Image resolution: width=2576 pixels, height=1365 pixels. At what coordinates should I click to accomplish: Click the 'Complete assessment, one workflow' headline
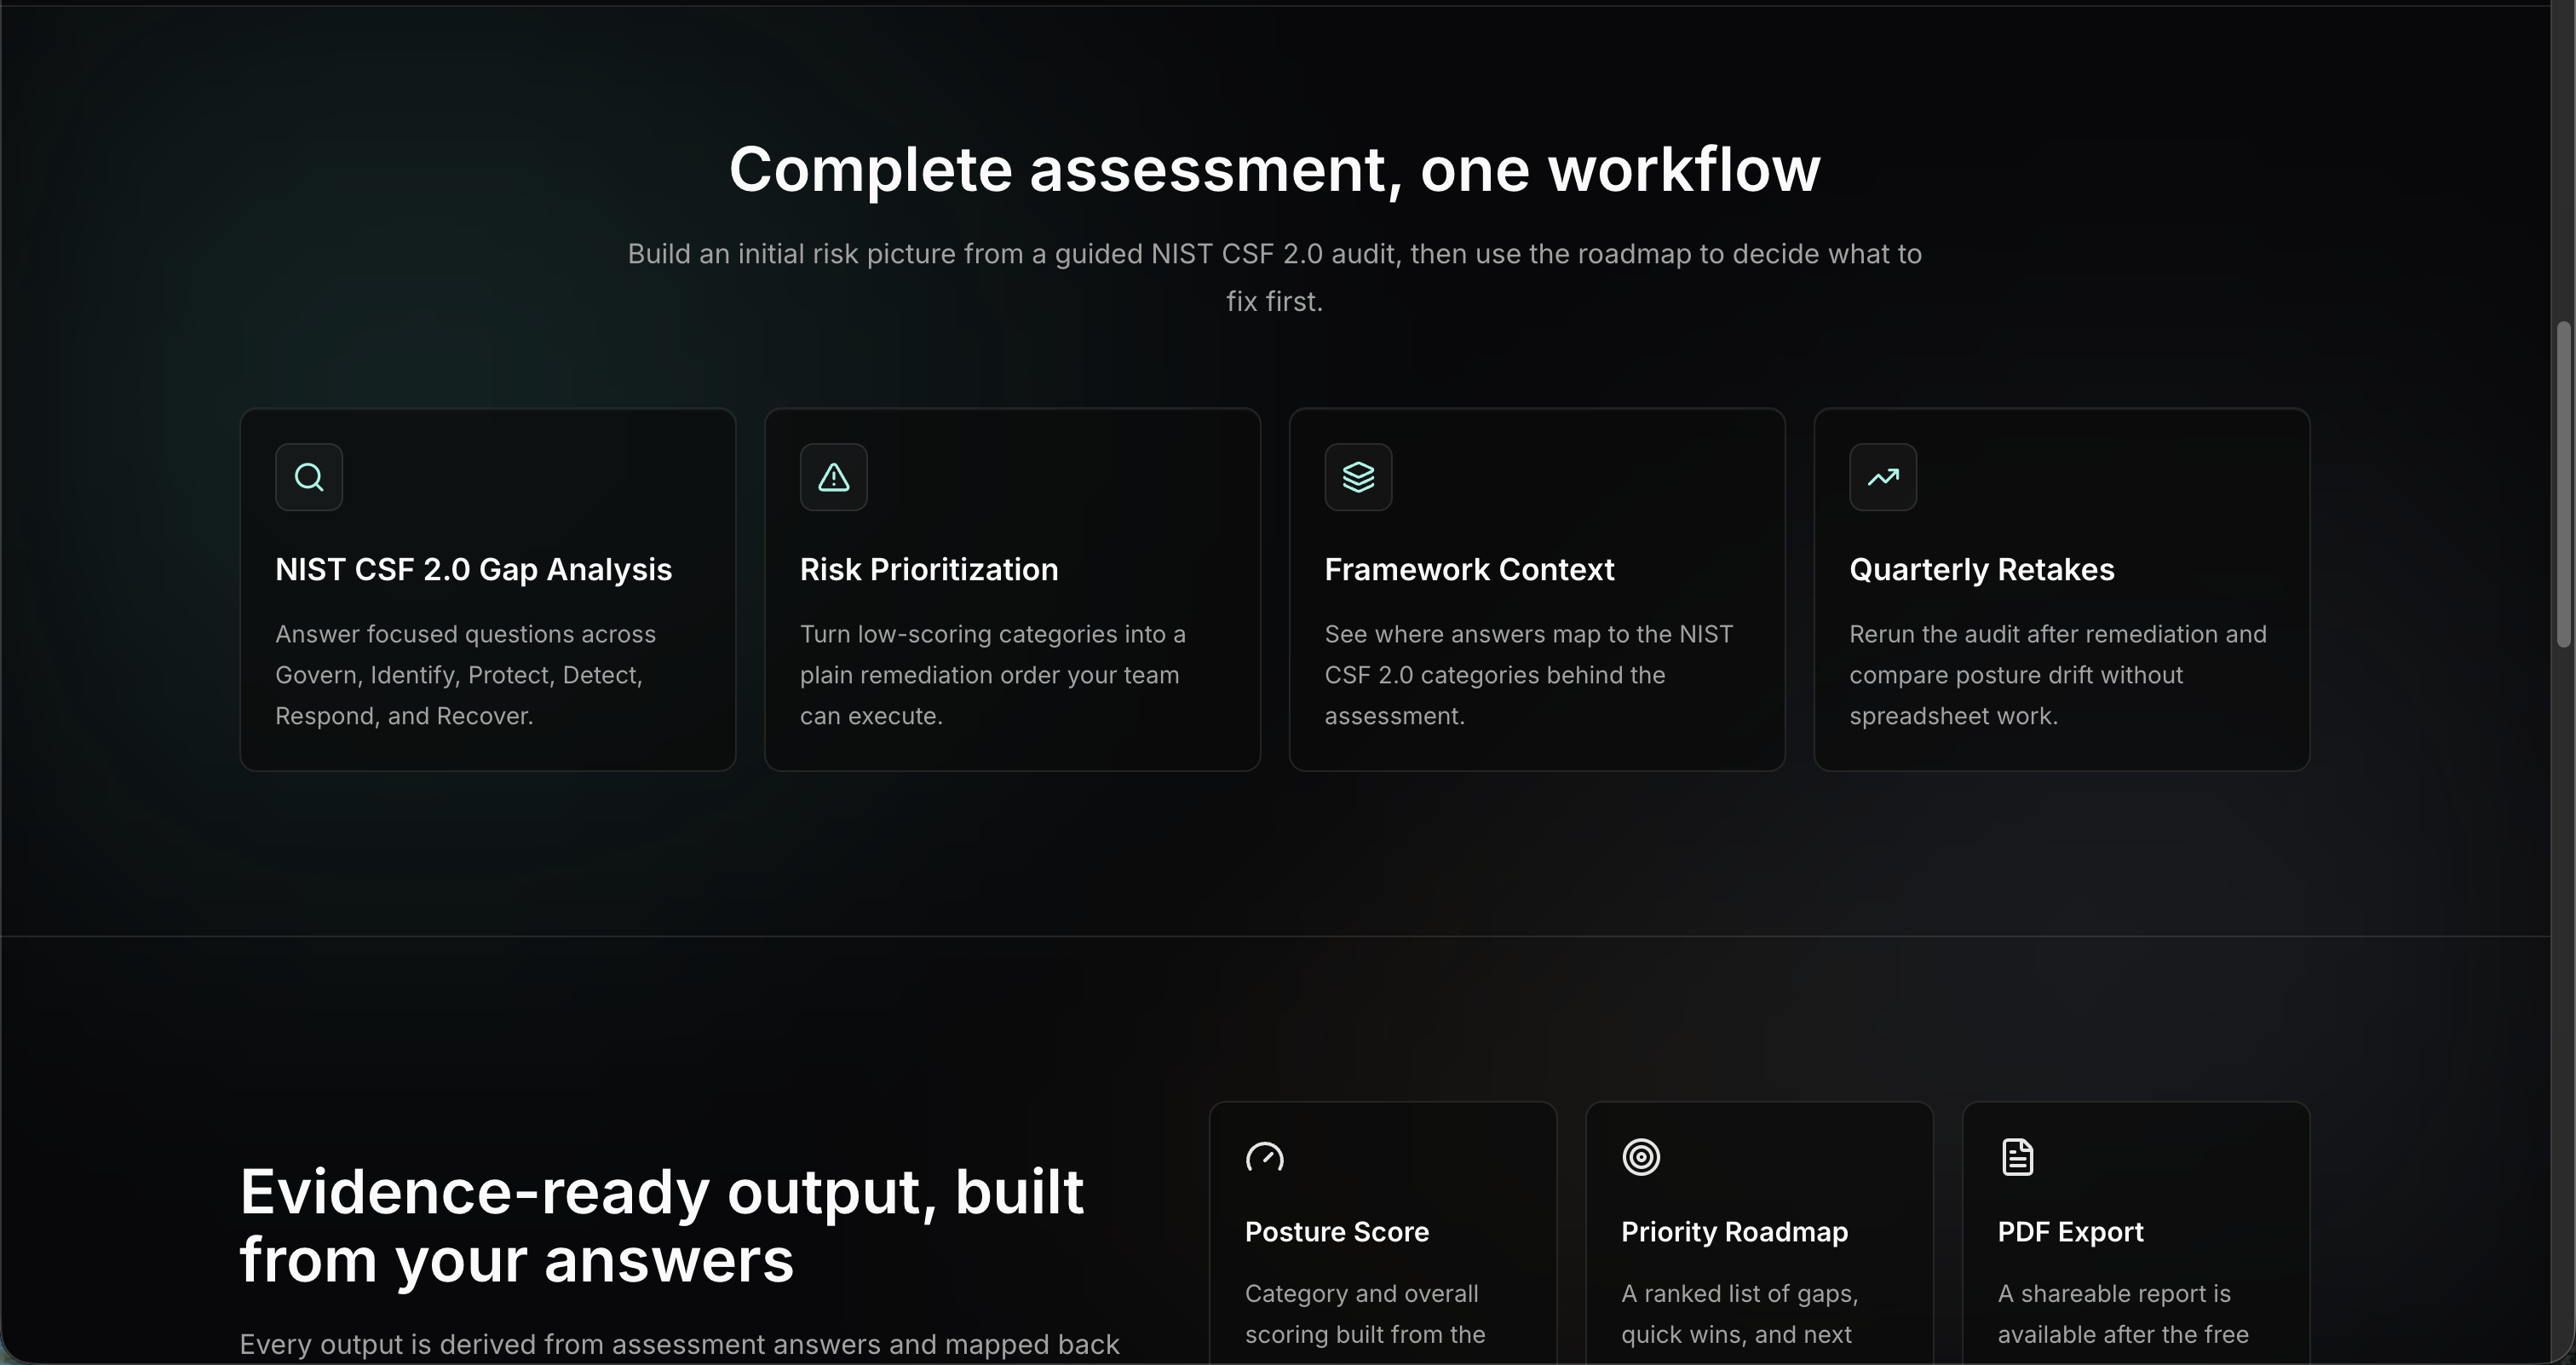click(x=1275, y=169)
